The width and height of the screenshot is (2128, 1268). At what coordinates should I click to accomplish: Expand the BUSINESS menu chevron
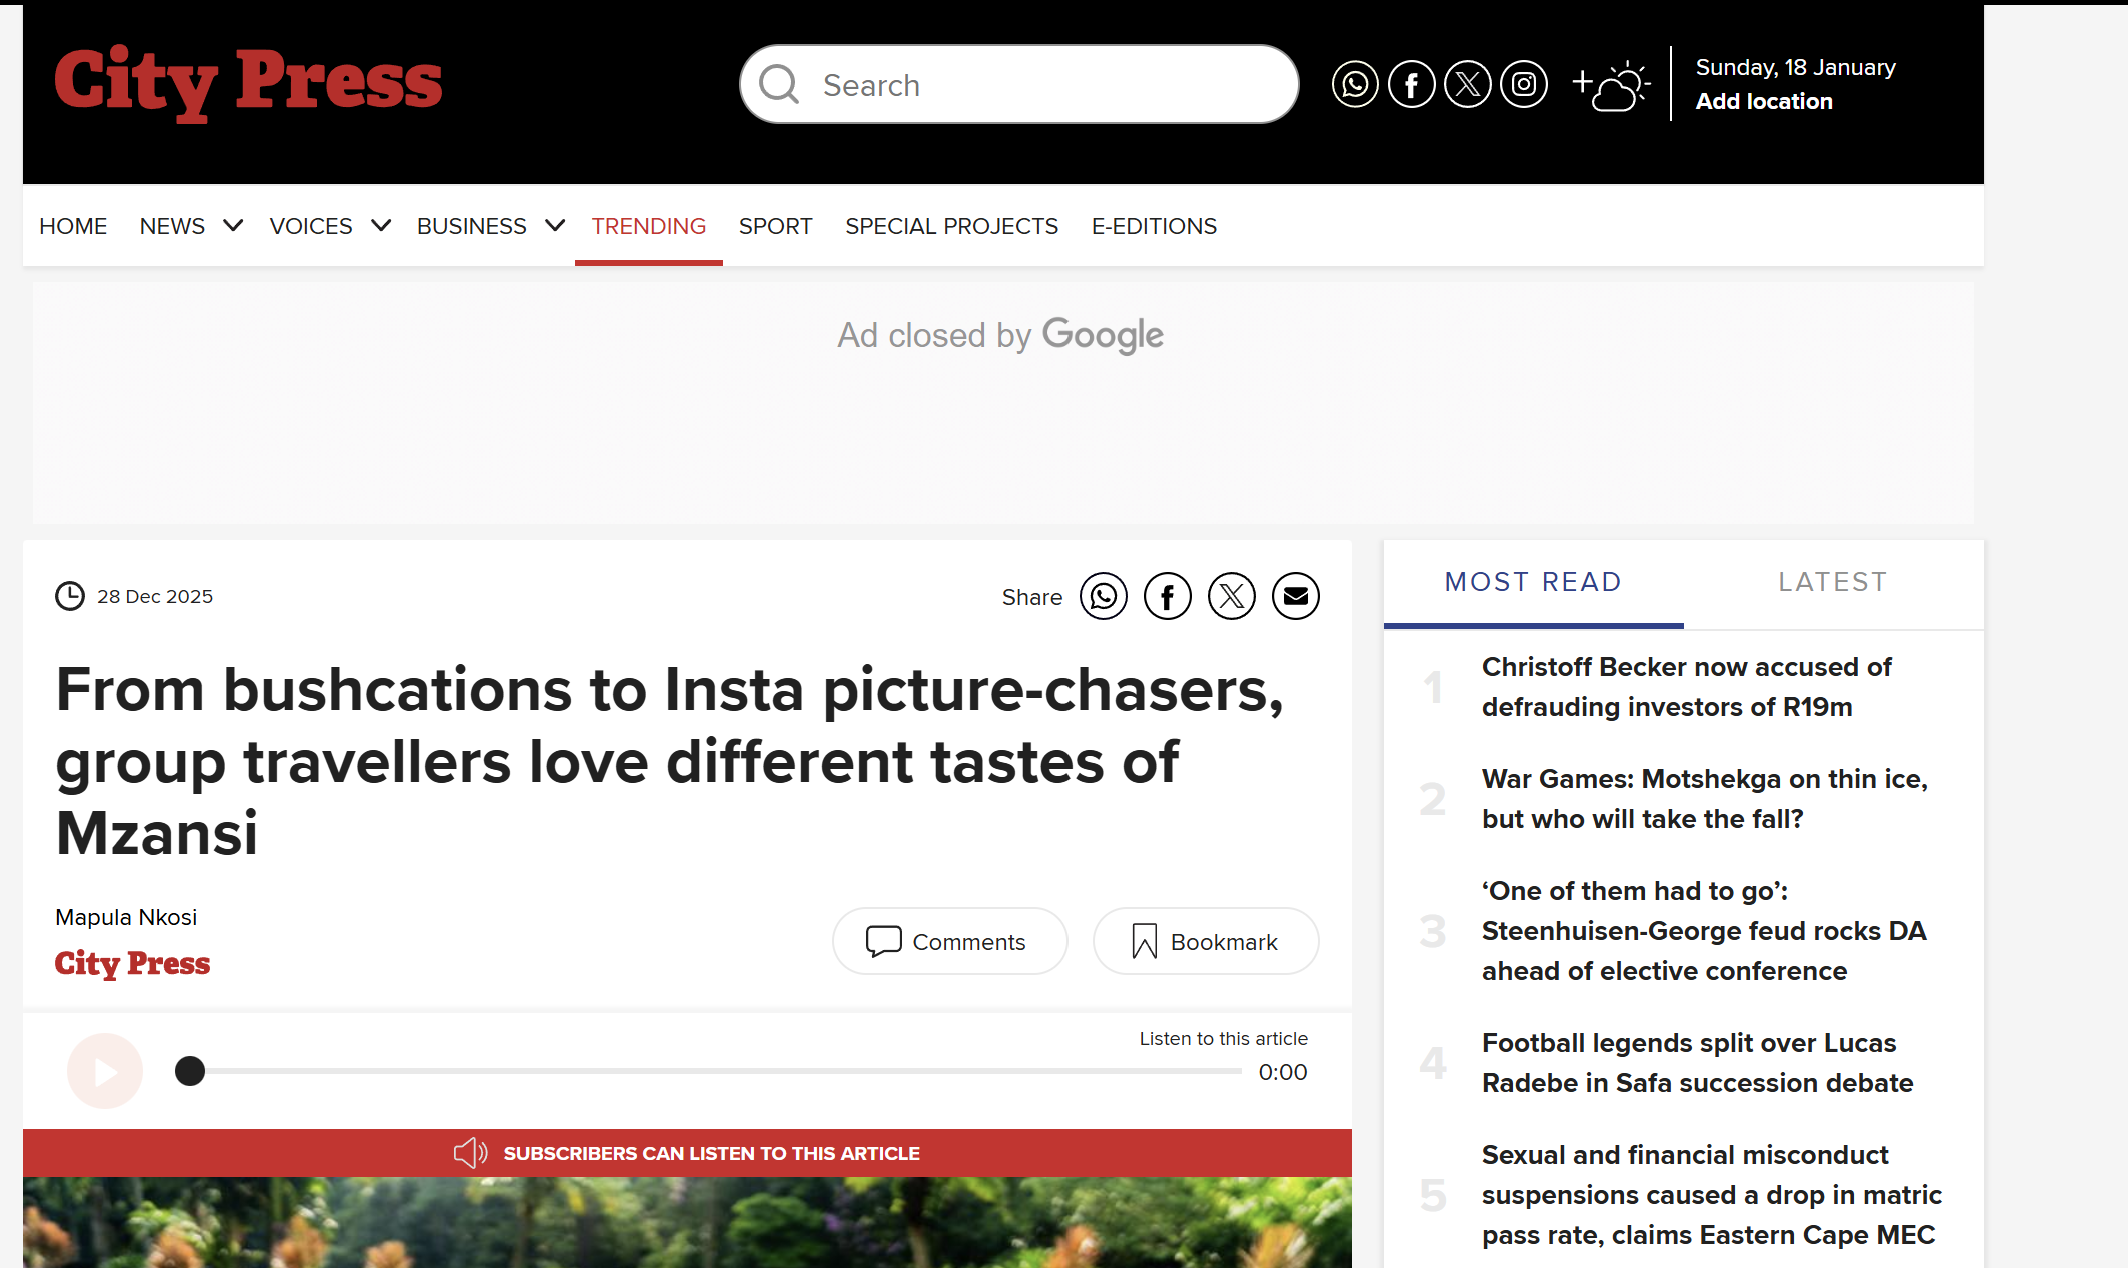pos(555,226)
